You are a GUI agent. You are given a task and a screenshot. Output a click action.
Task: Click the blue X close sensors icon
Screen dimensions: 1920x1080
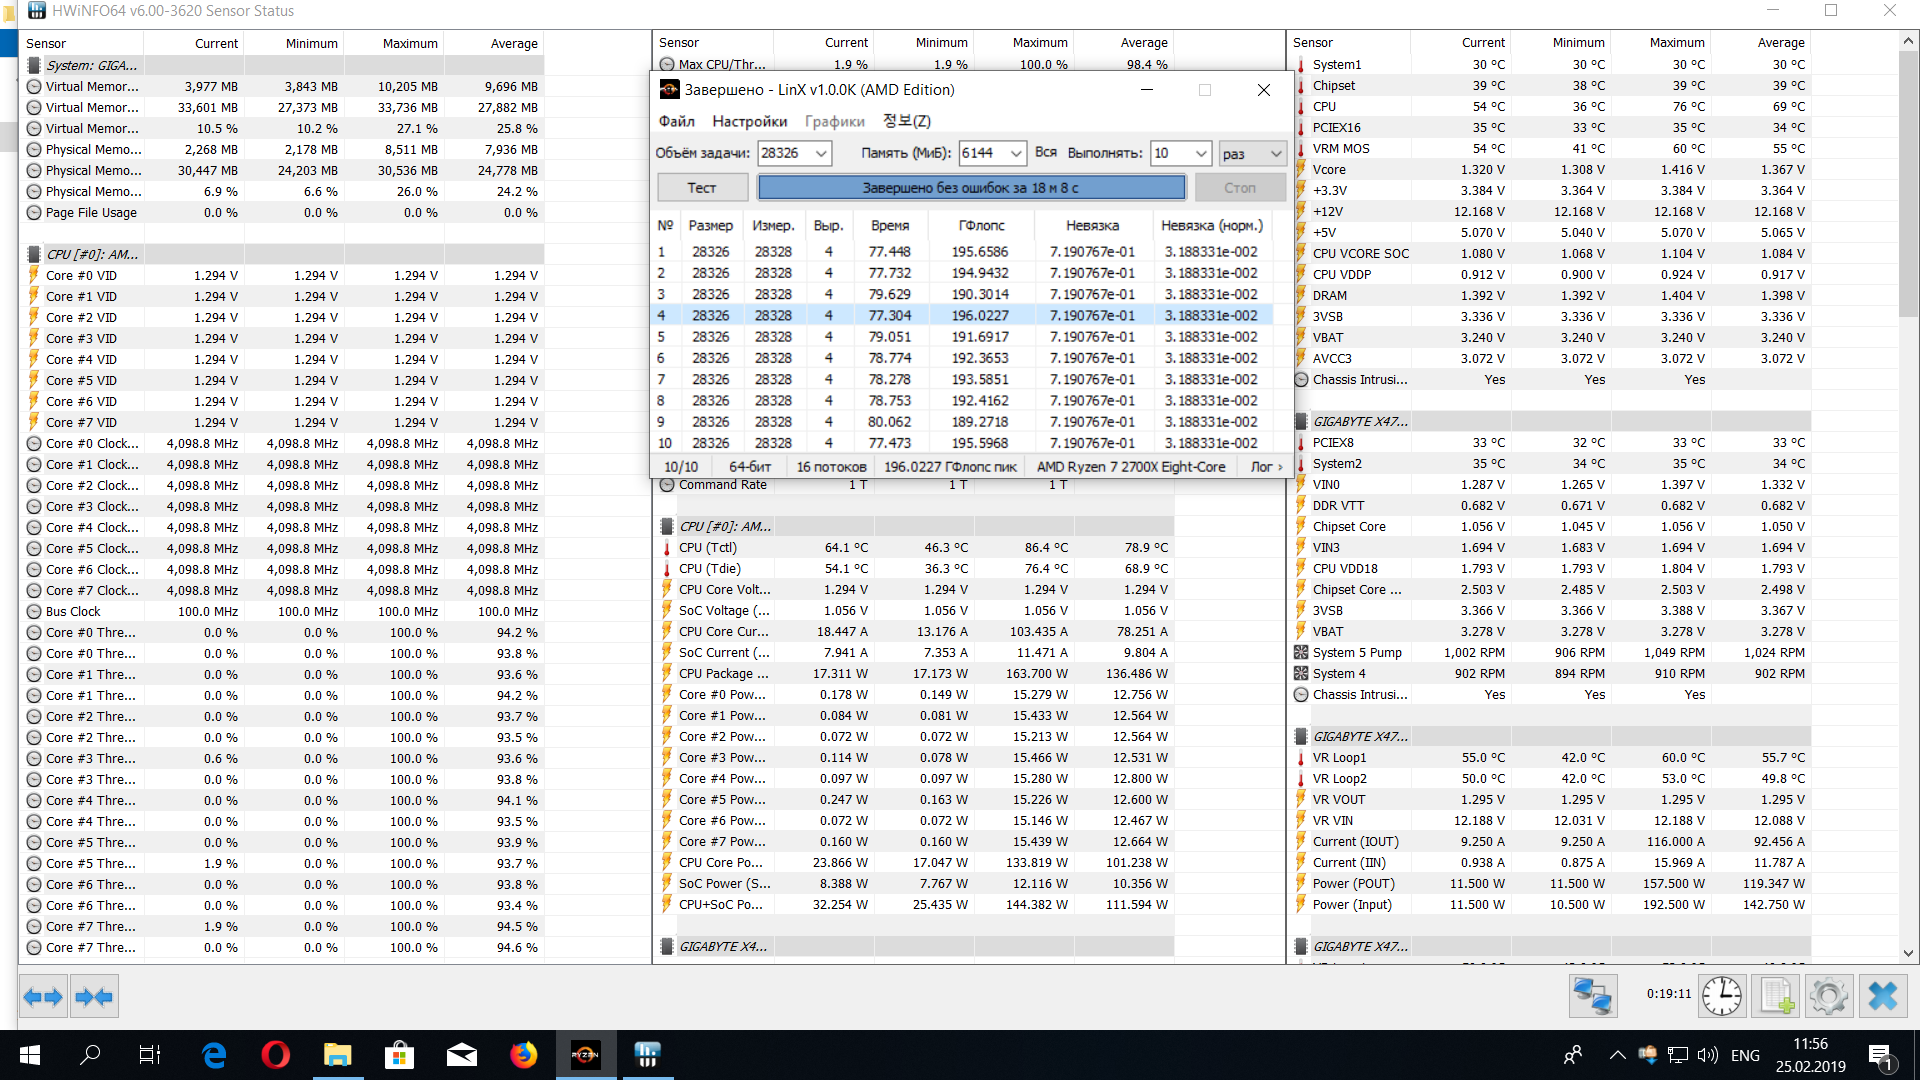1883,996
